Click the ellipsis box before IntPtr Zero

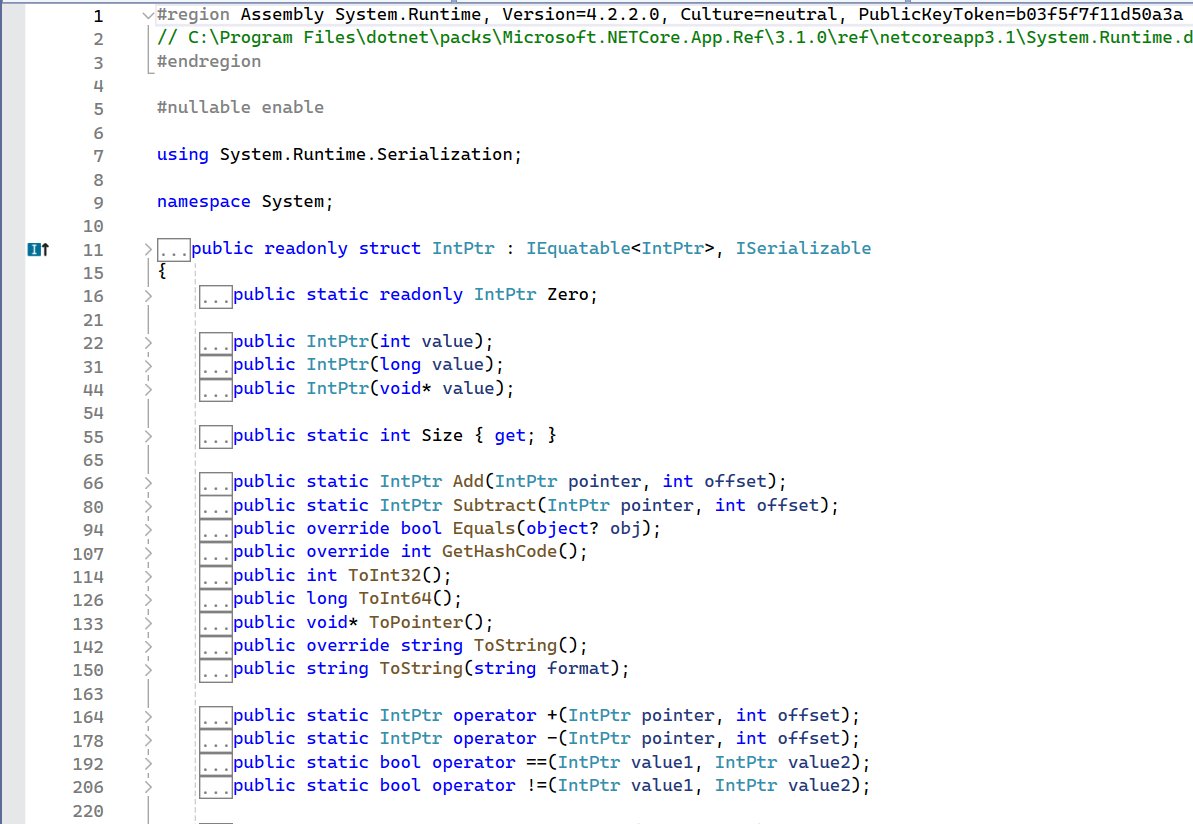216,296
